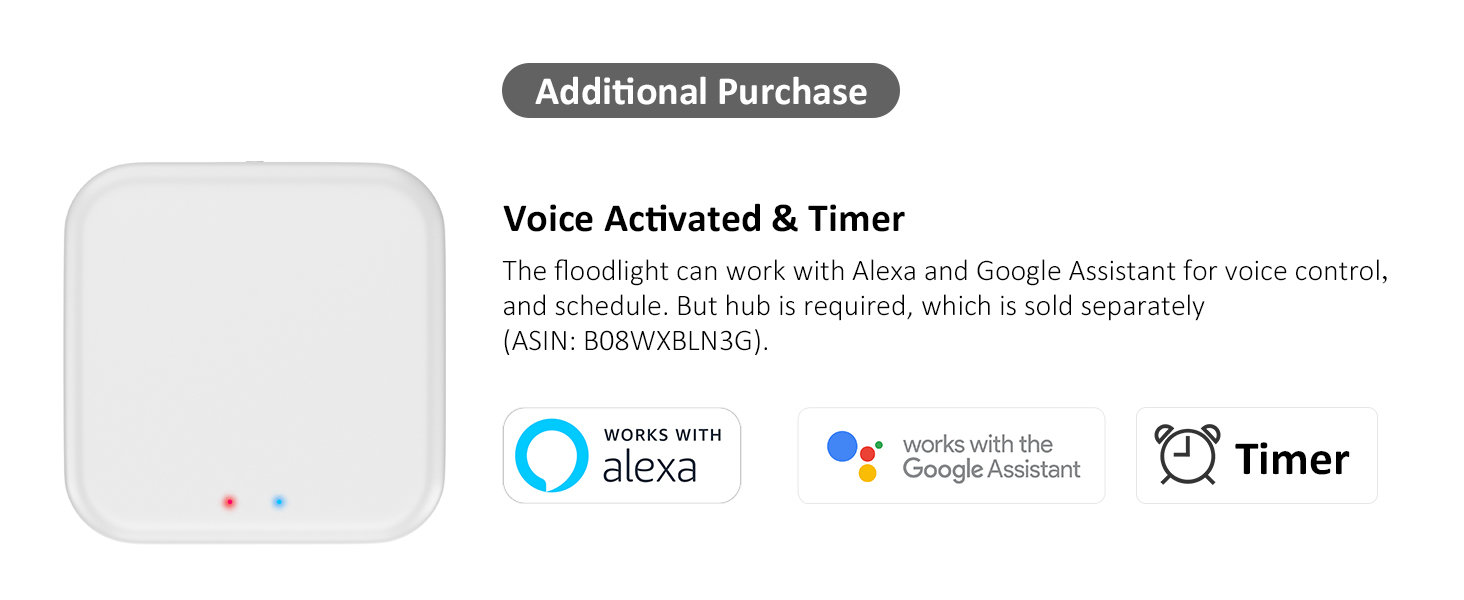The width and height of the screenshot is (1464, 600).
Task: Select the yellow Google Assistant dot
Action: tap(867, 473)
